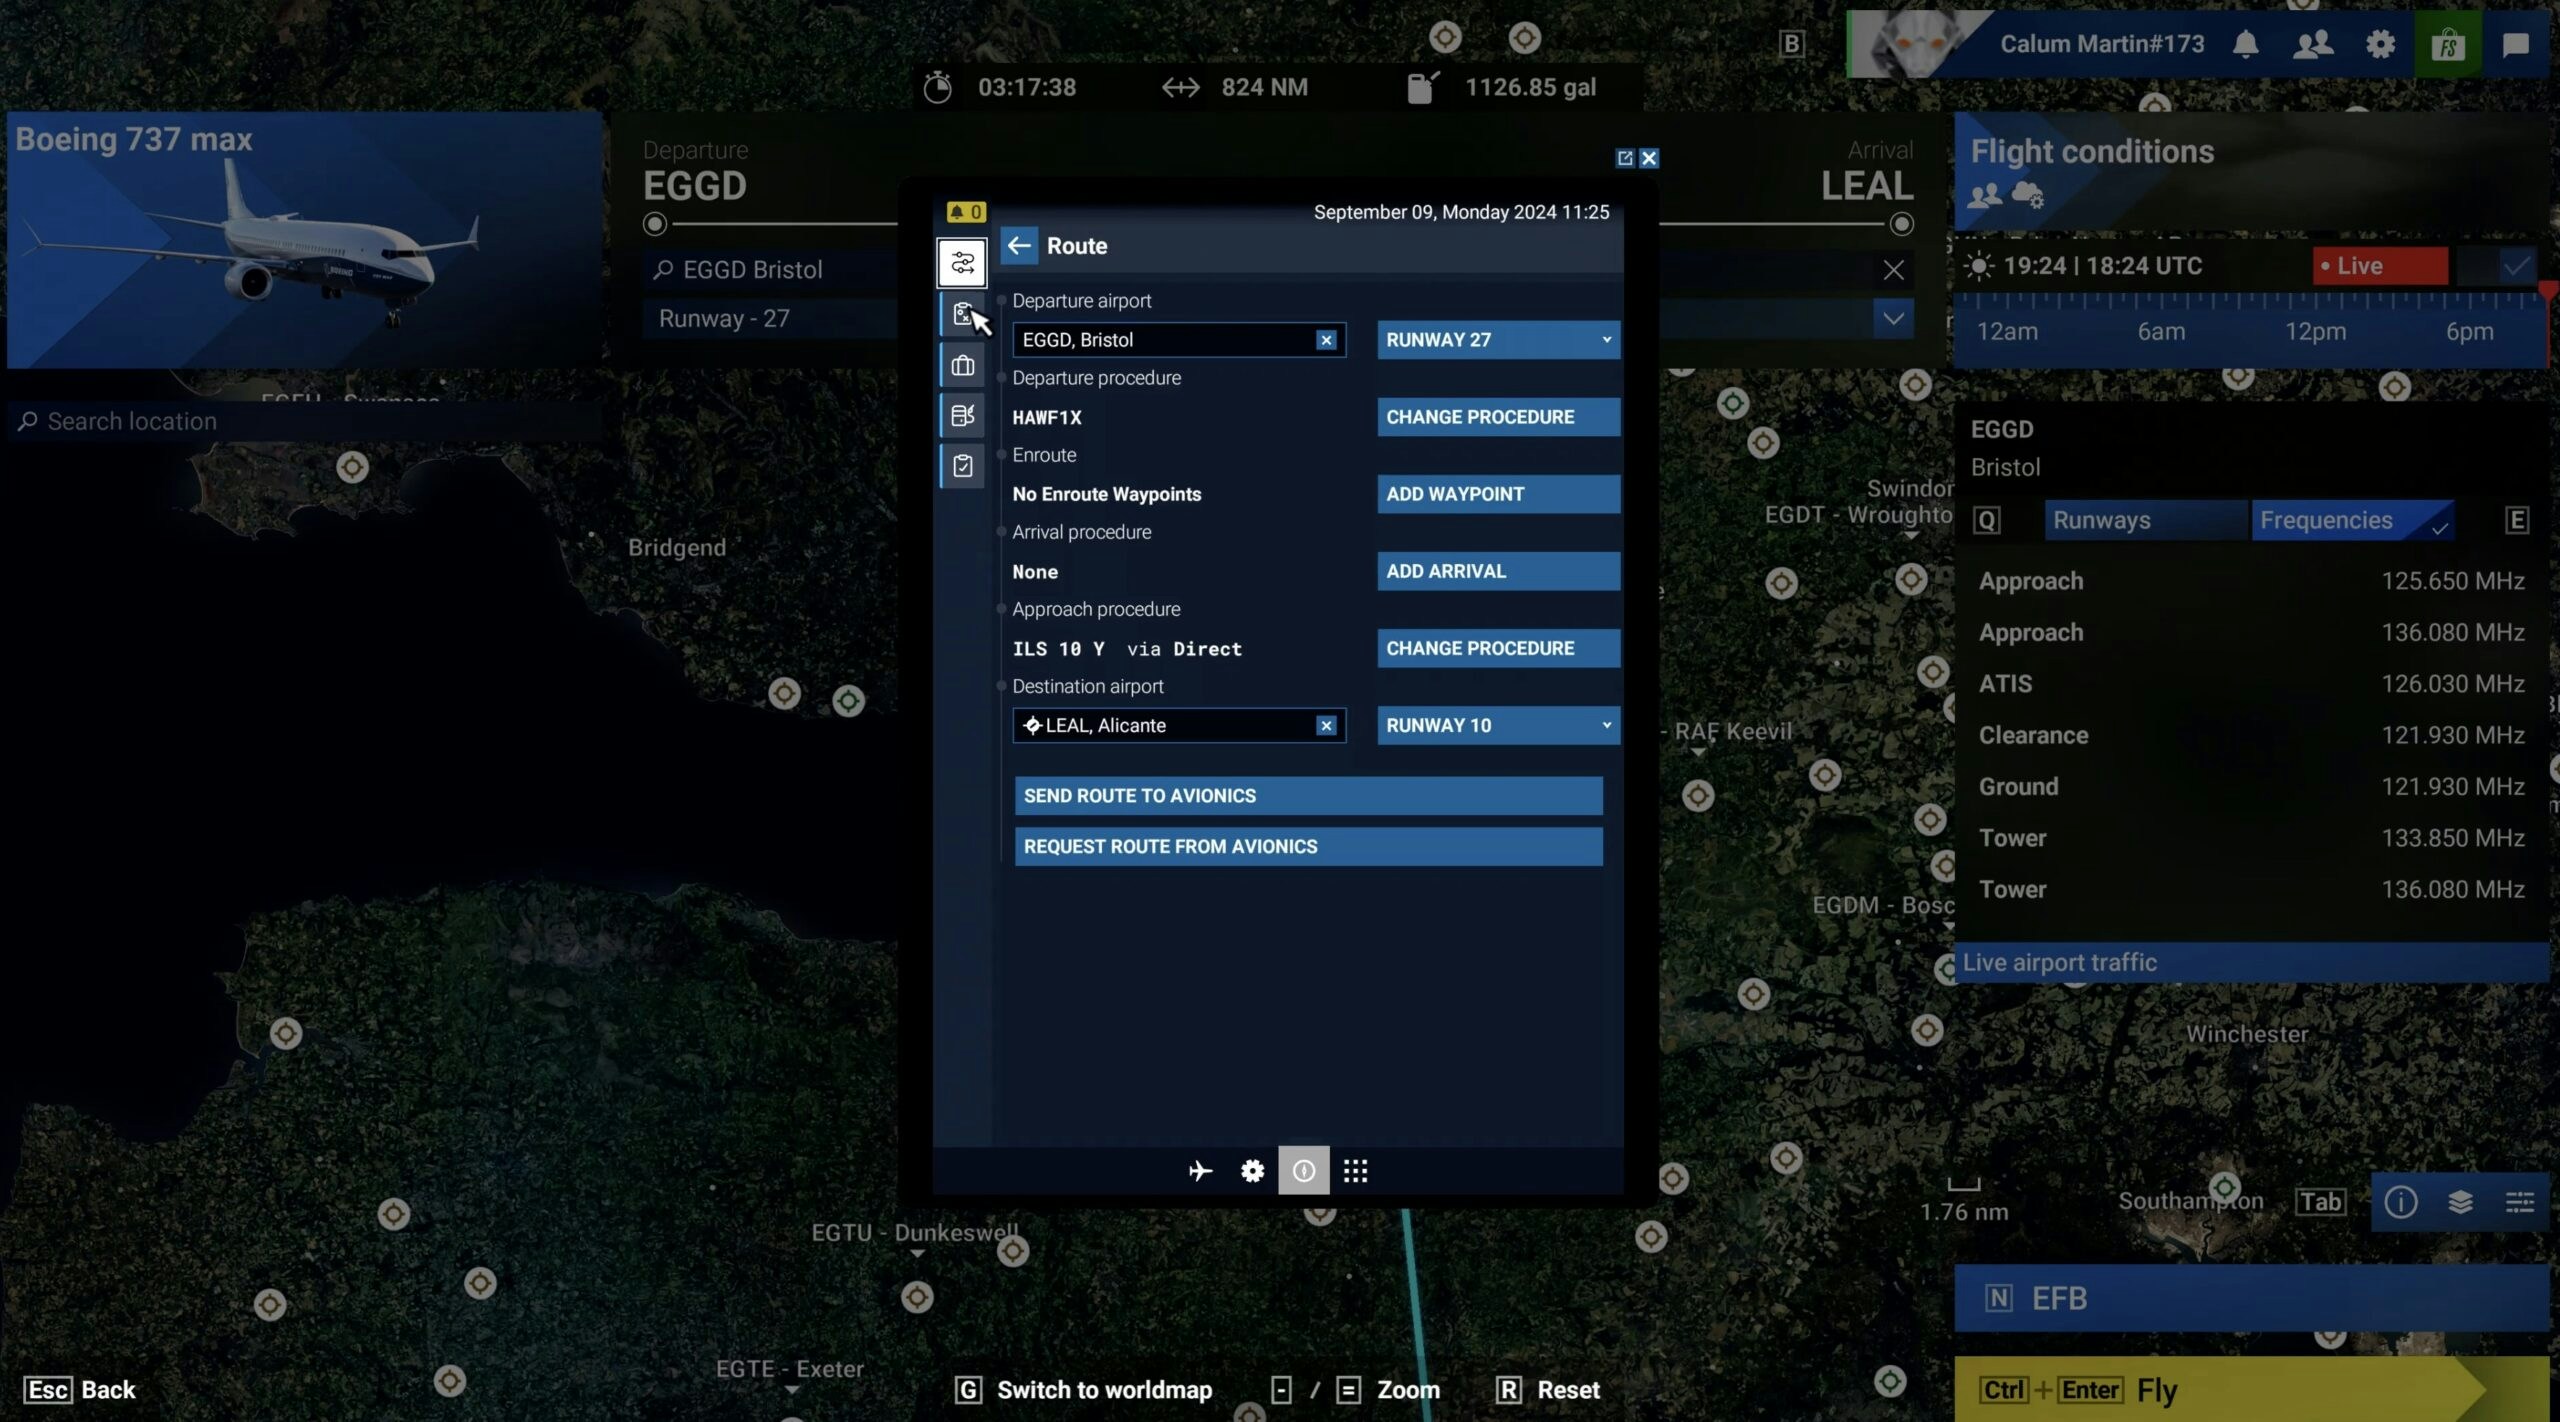Screen dimensions: 2560x1422
Task: Open the EFB apps grid icon
Action: click(1355, 1170)
